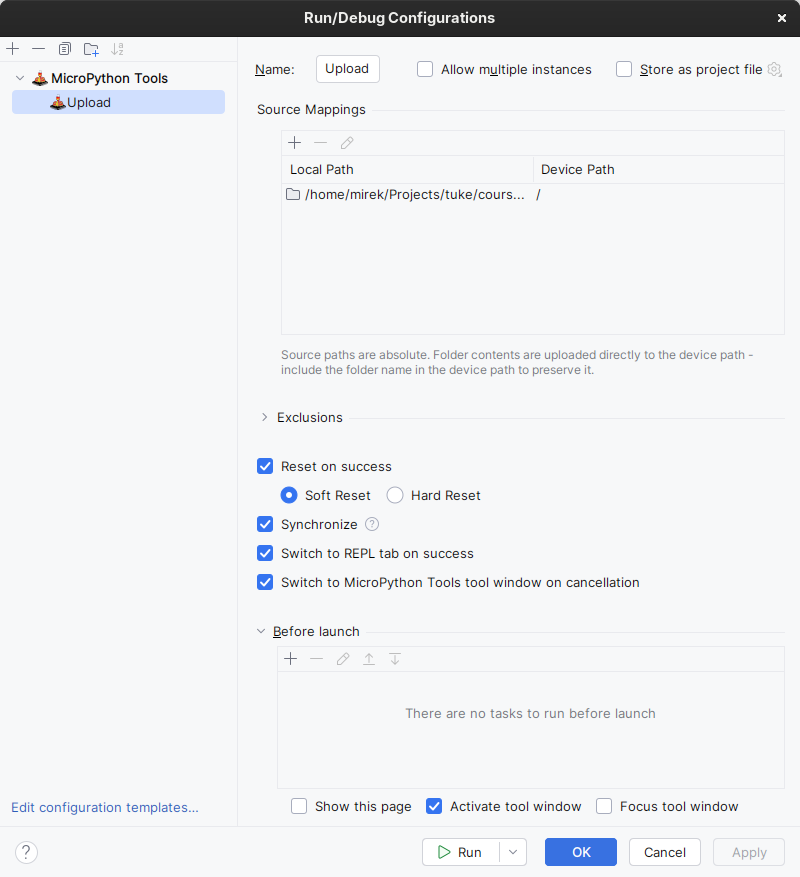Image resolution: width=800 pixels, height=877 pixels.
Task: Click the Run button
Action: pos(461,852)
